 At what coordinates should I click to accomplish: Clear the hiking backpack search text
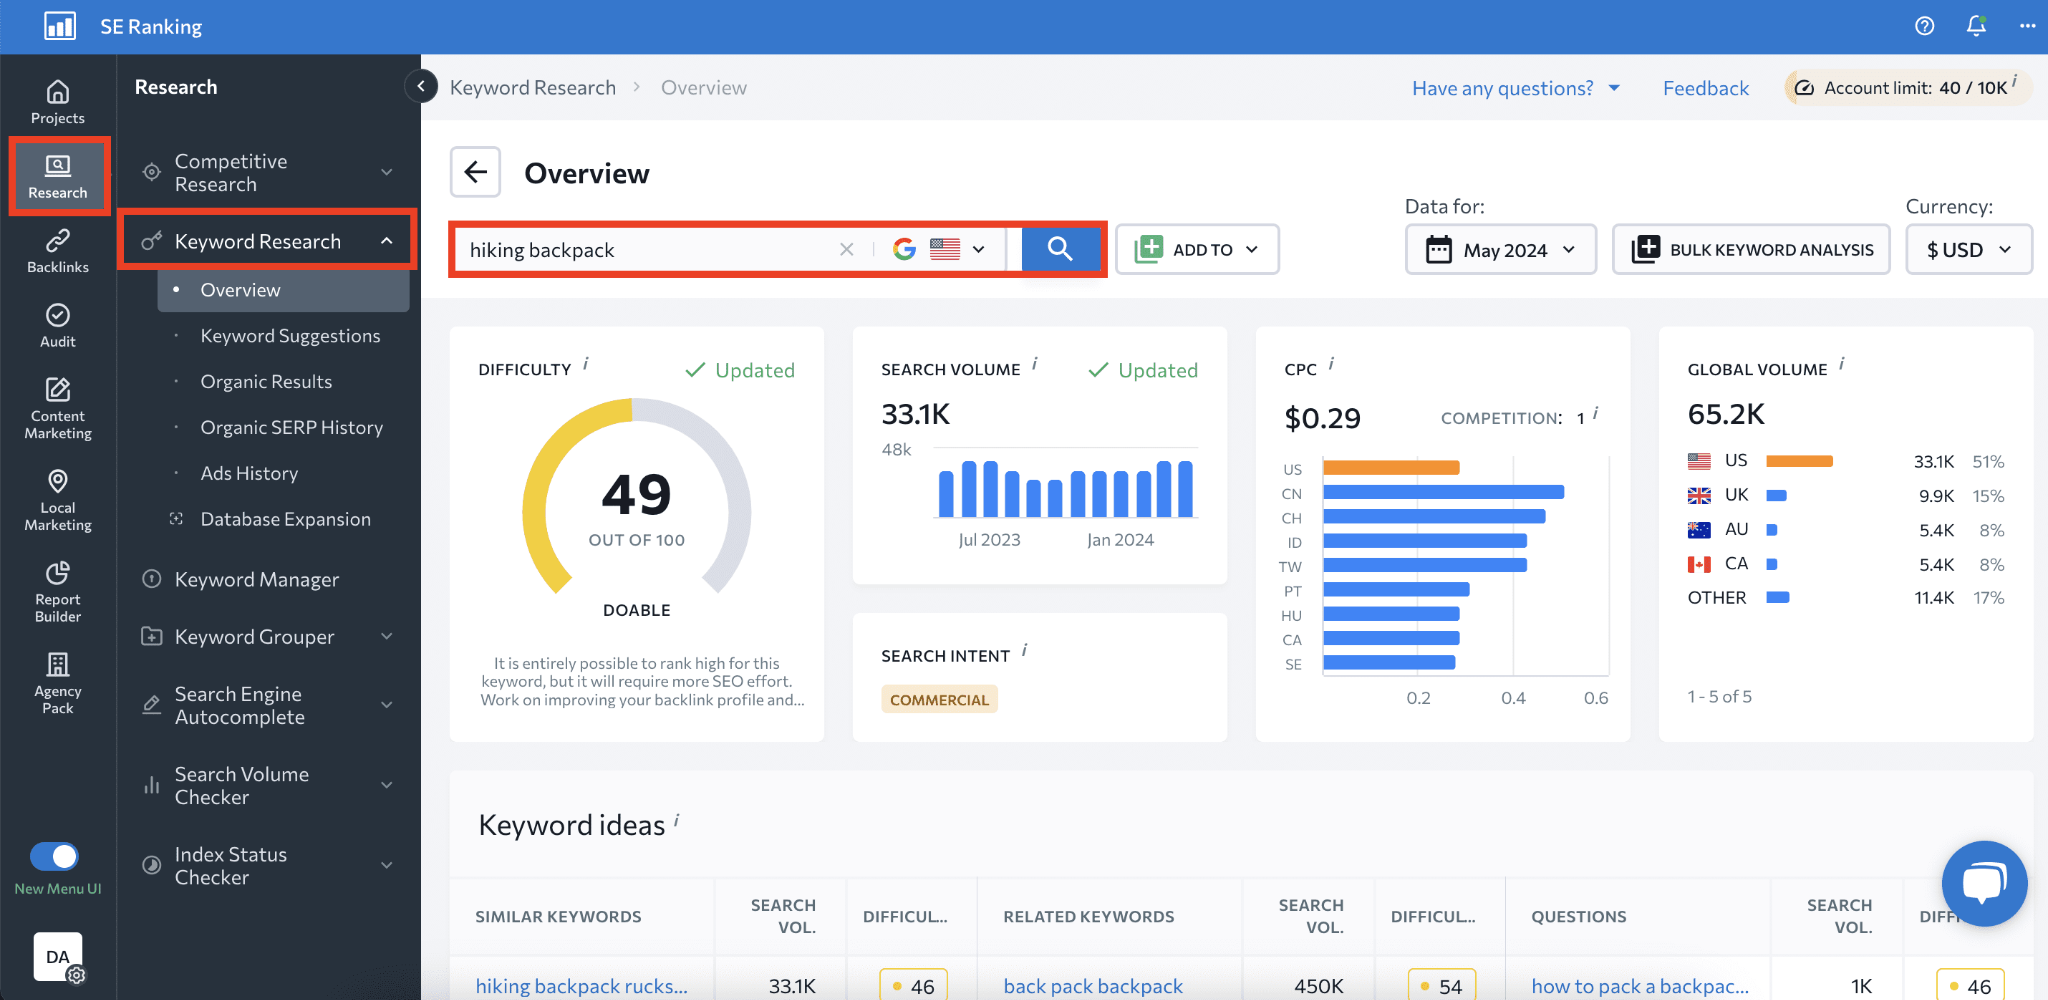tap(847, 249)
